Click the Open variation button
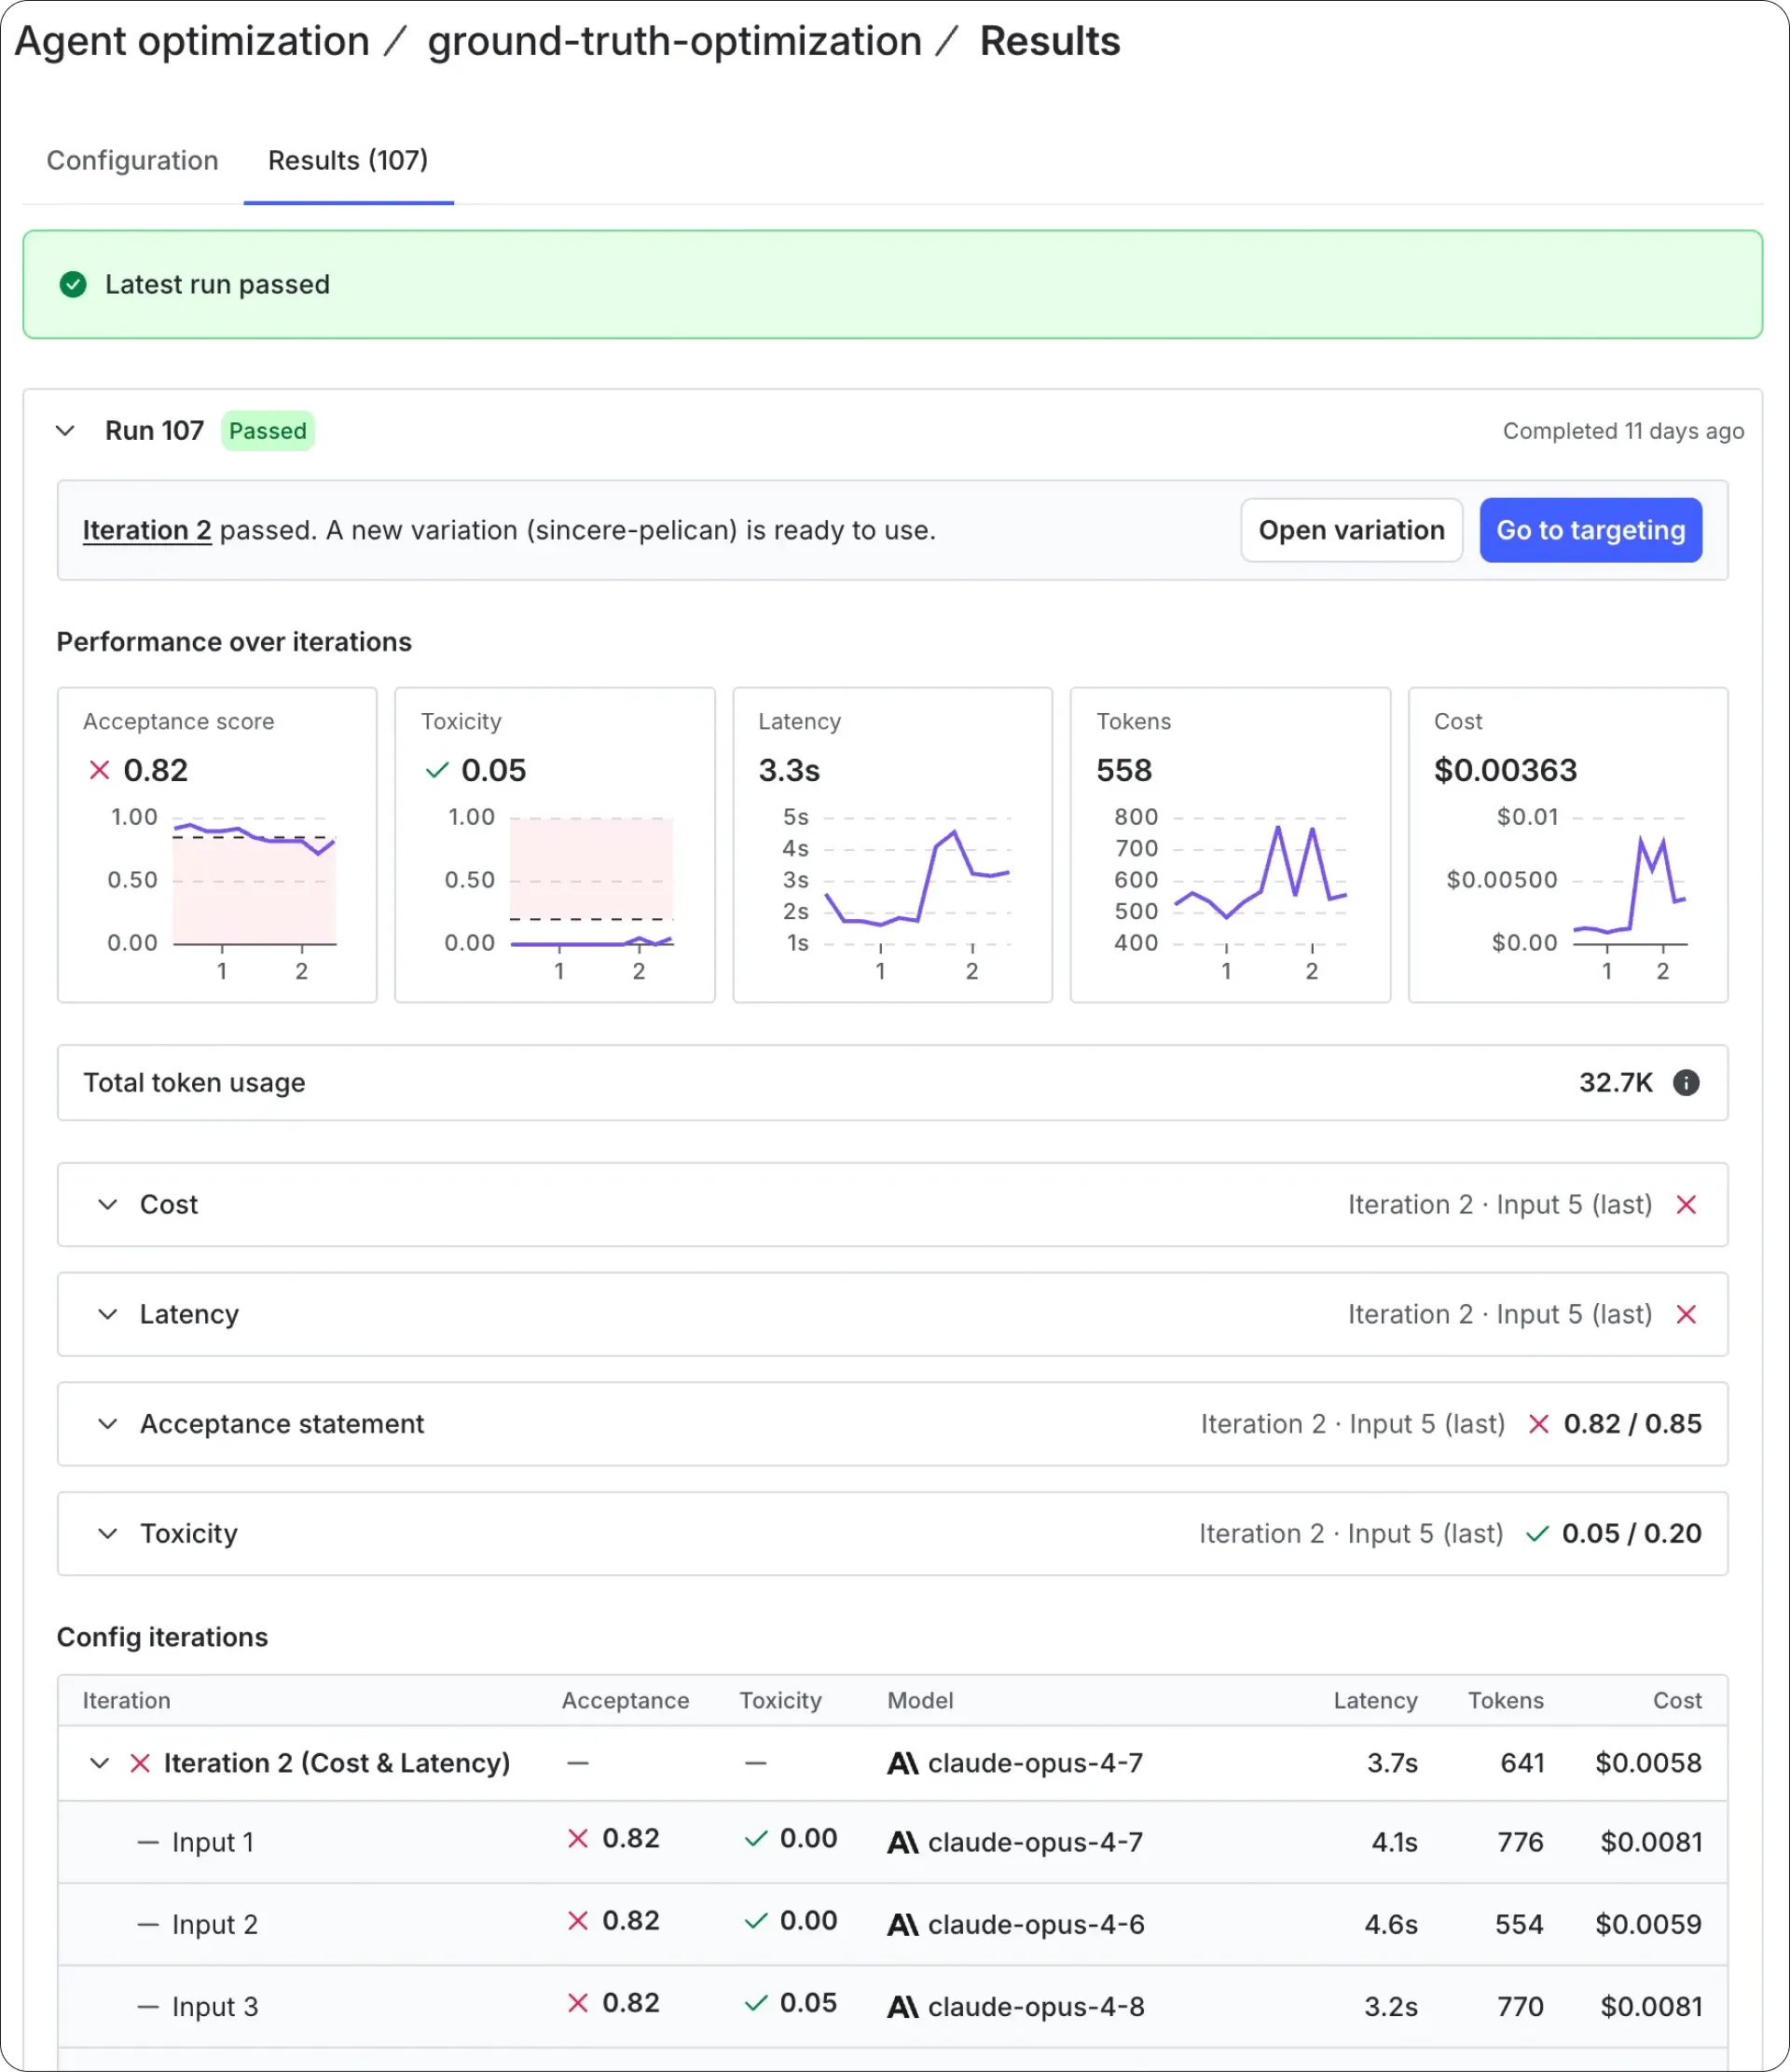Viewport: 1790px width, 2072px height. click(1351, 530)
